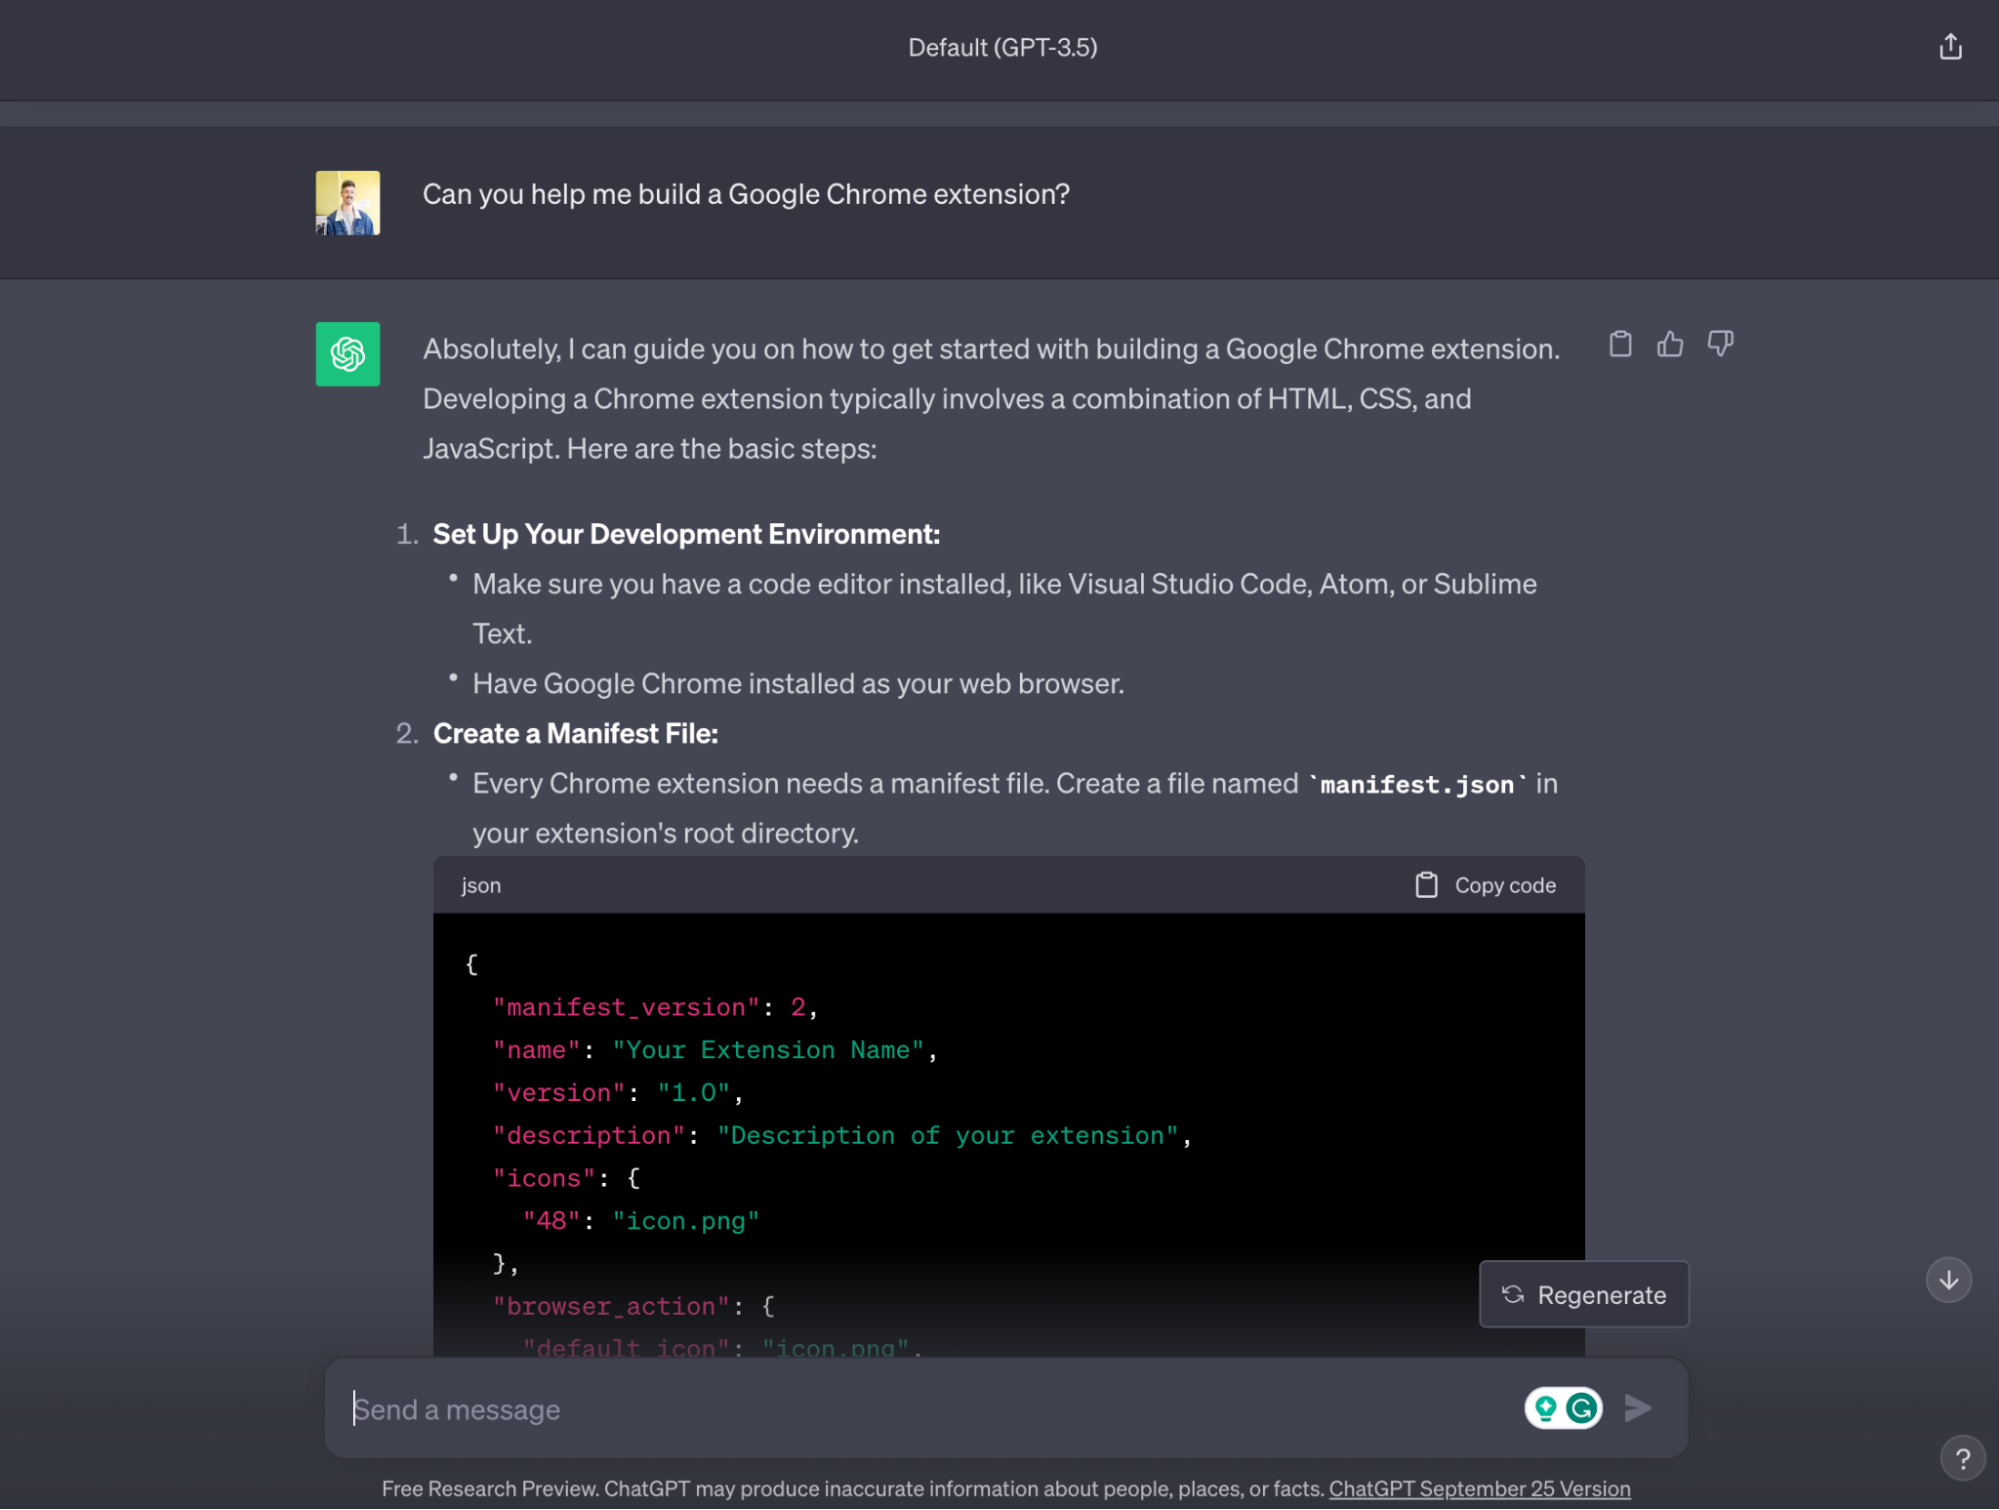This screenshot has height=1510, width=1999.
Task: Click the bullet about code editor installed
Action: click(1004, 609)
